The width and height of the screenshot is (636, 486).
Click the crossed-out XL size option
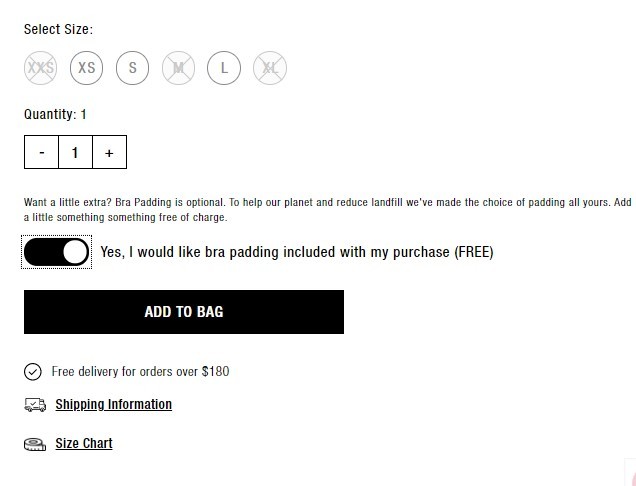[x=270, y=68]
